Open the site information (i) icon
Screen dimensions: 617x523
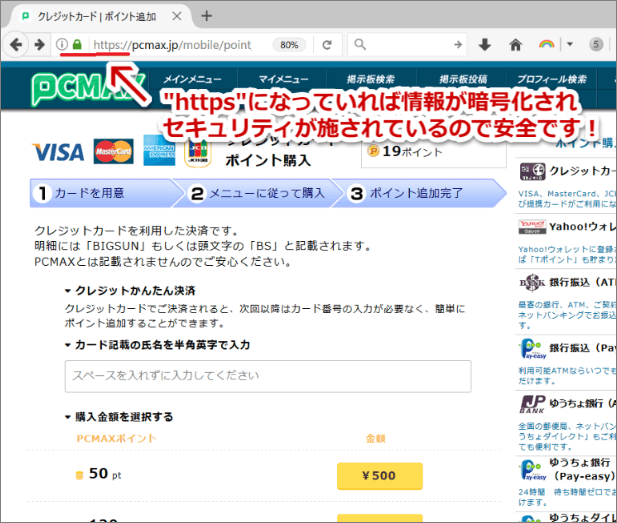tap(61, 44)
